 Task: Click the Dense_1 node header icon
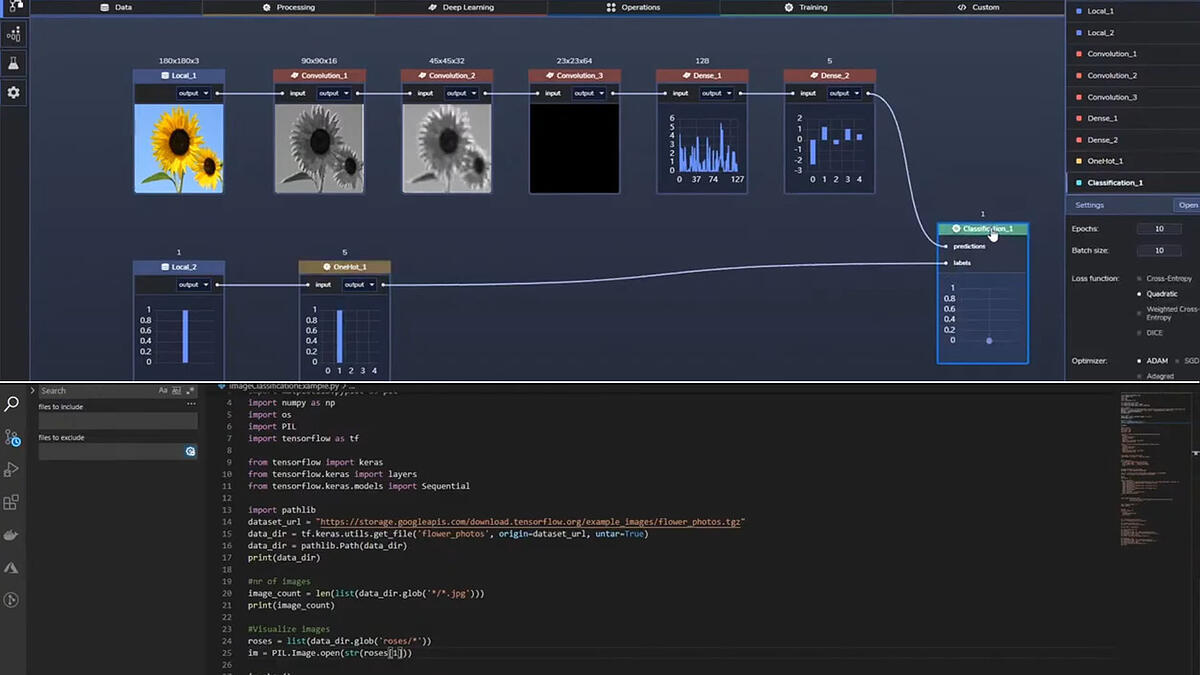click(687, 76)
